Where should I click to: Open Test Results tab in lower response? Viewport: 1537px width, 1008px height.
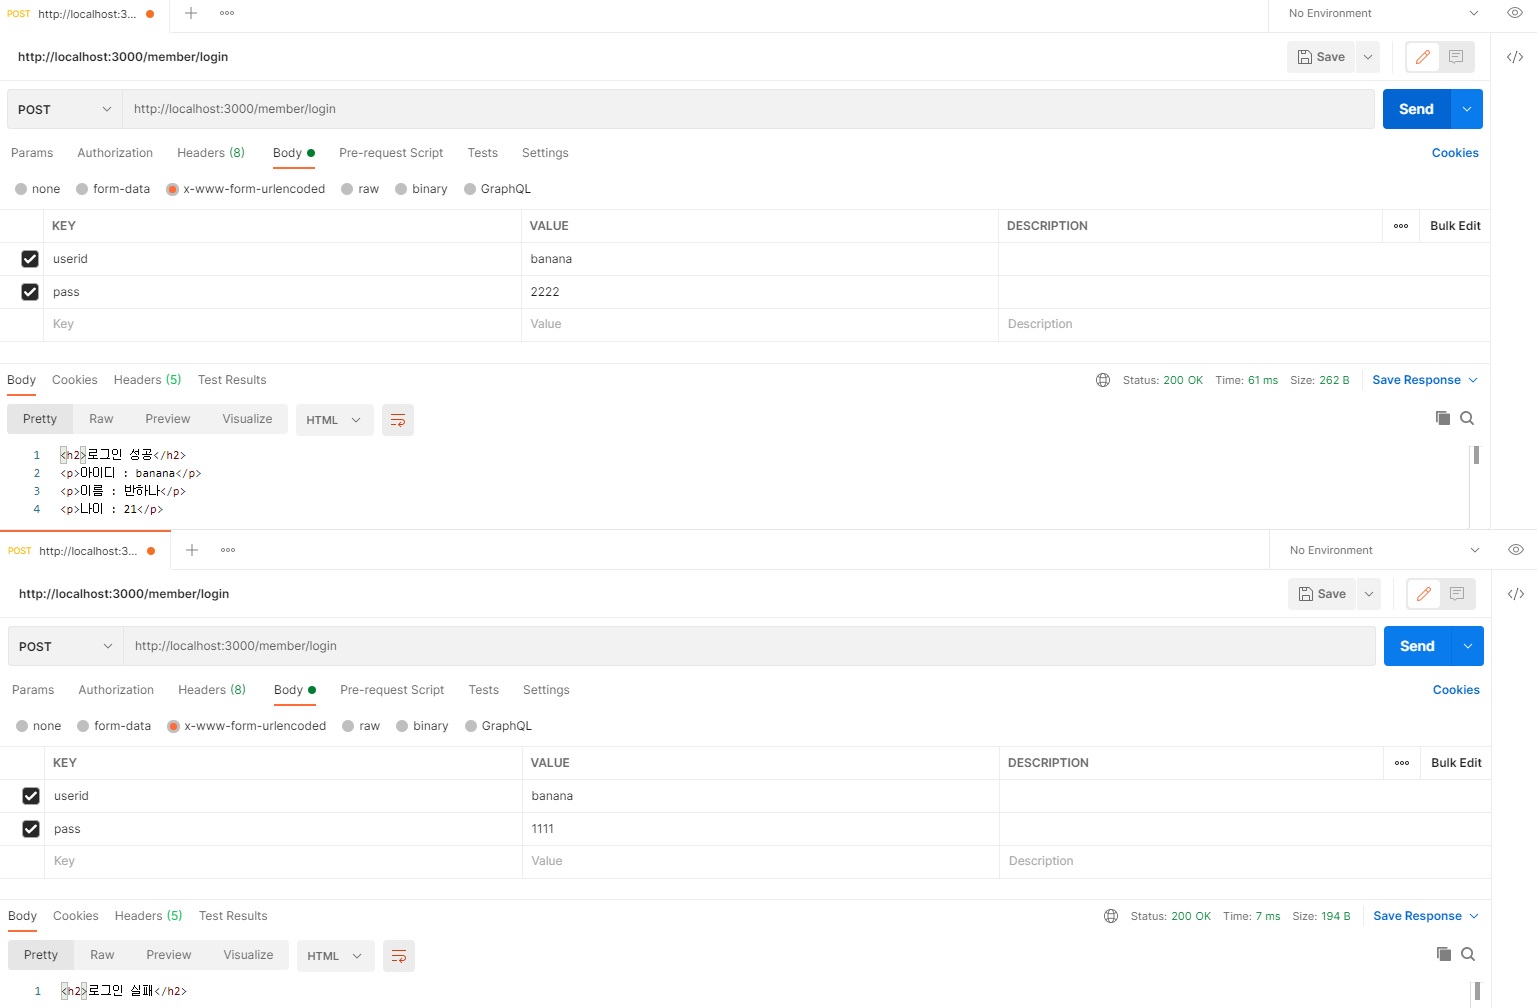(233, 916)
